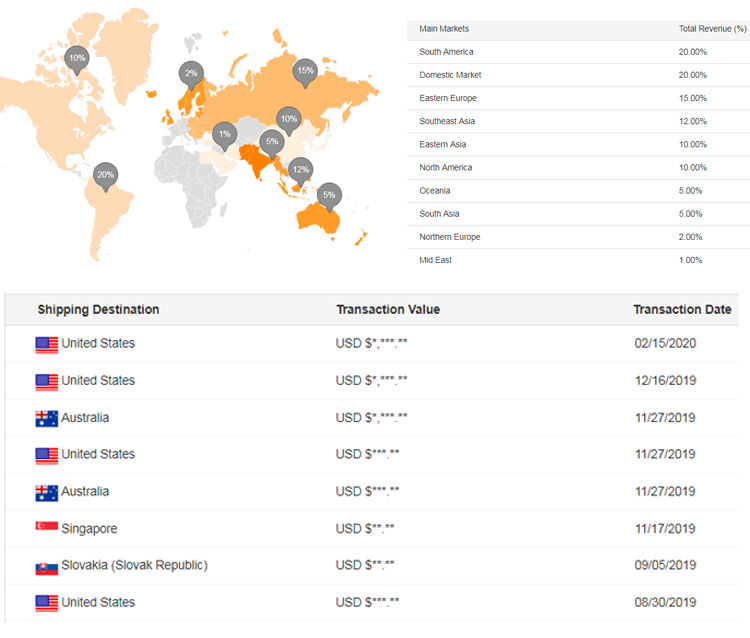Image resolution: width=750 pixels, height=638 pixels.
Task: Click the 10% pin over North America
Action: click(x=77, y=59)
